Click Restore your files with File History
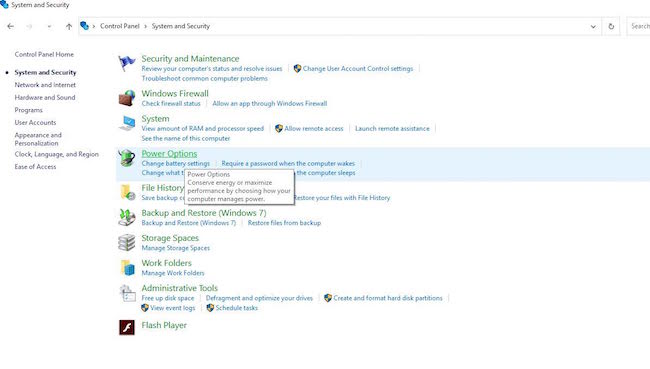This screenshot has height=369, width=650. pyautogui.click(x=342, y=198)
